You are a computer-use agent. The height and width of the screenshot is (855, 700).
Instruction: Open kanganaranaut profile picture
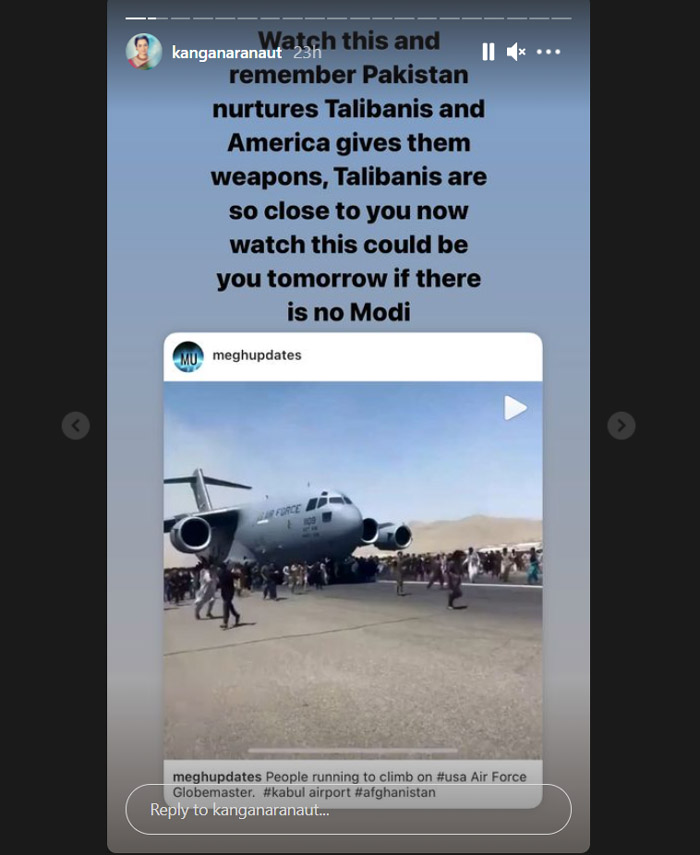pyautogui.click(x=144, y=51)
